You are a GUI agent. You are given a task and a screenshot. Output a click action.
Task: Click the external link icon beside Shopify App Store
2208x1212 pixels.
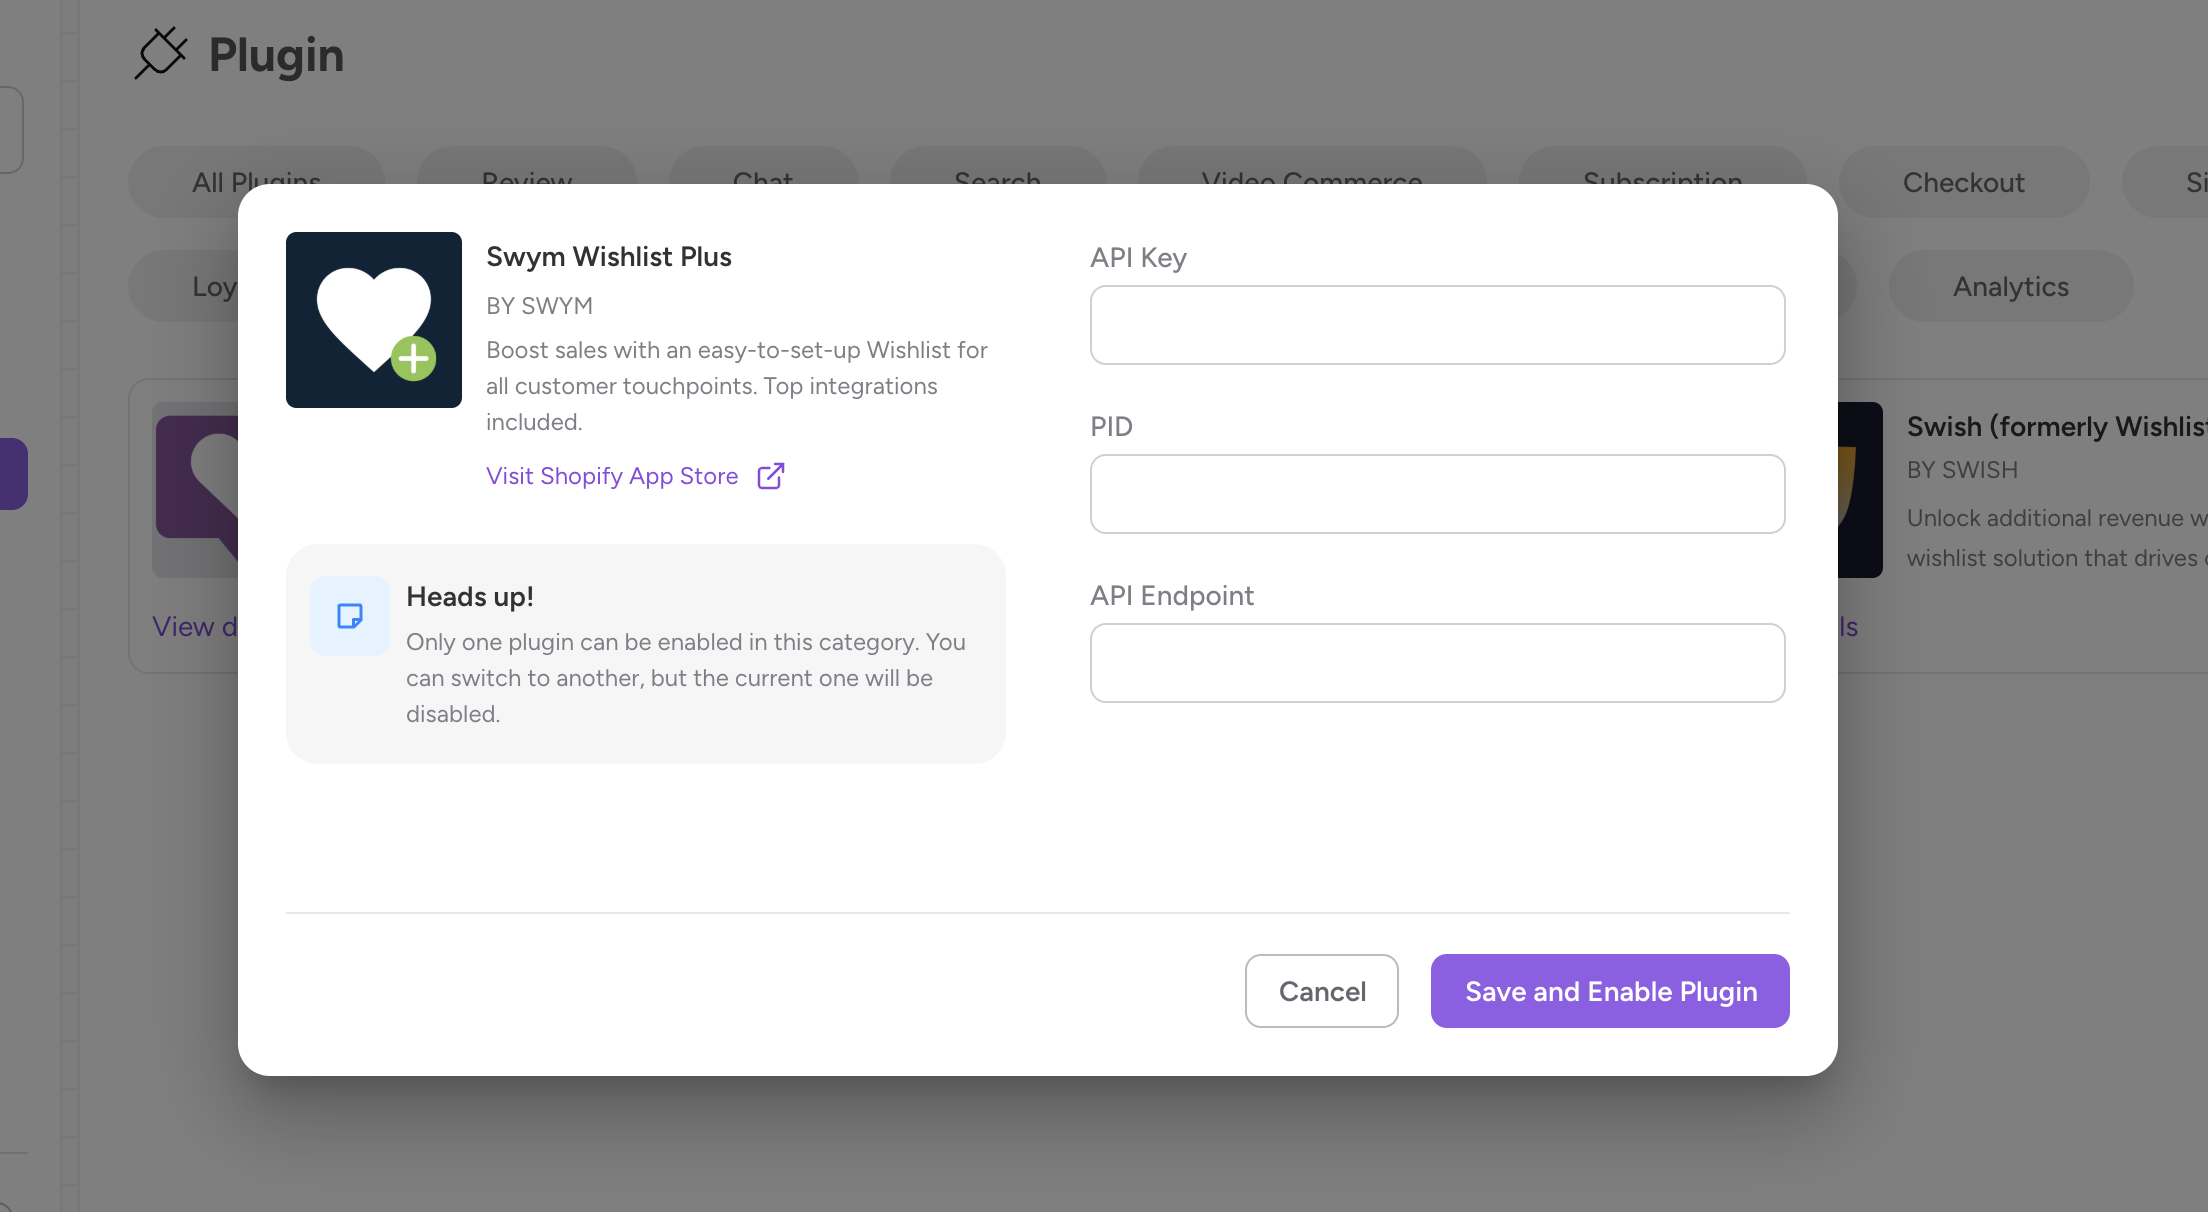(770, 476)
